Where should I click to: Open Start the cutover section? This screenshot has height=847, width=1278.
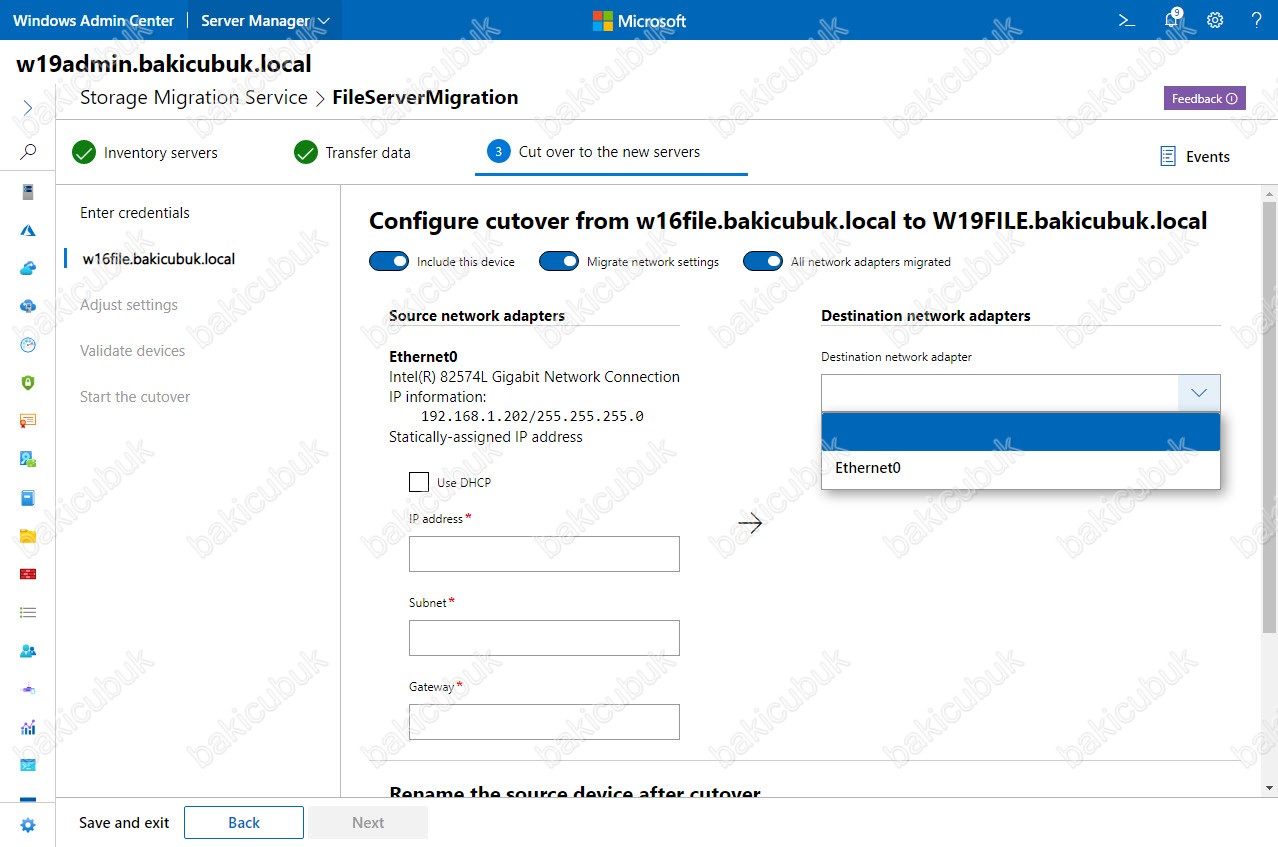click(x=135, y=397)
